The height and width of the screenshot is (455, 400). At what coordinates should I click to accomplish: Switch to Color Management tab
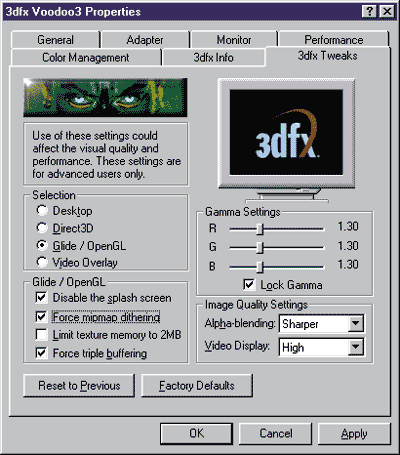tap(86, 57)
